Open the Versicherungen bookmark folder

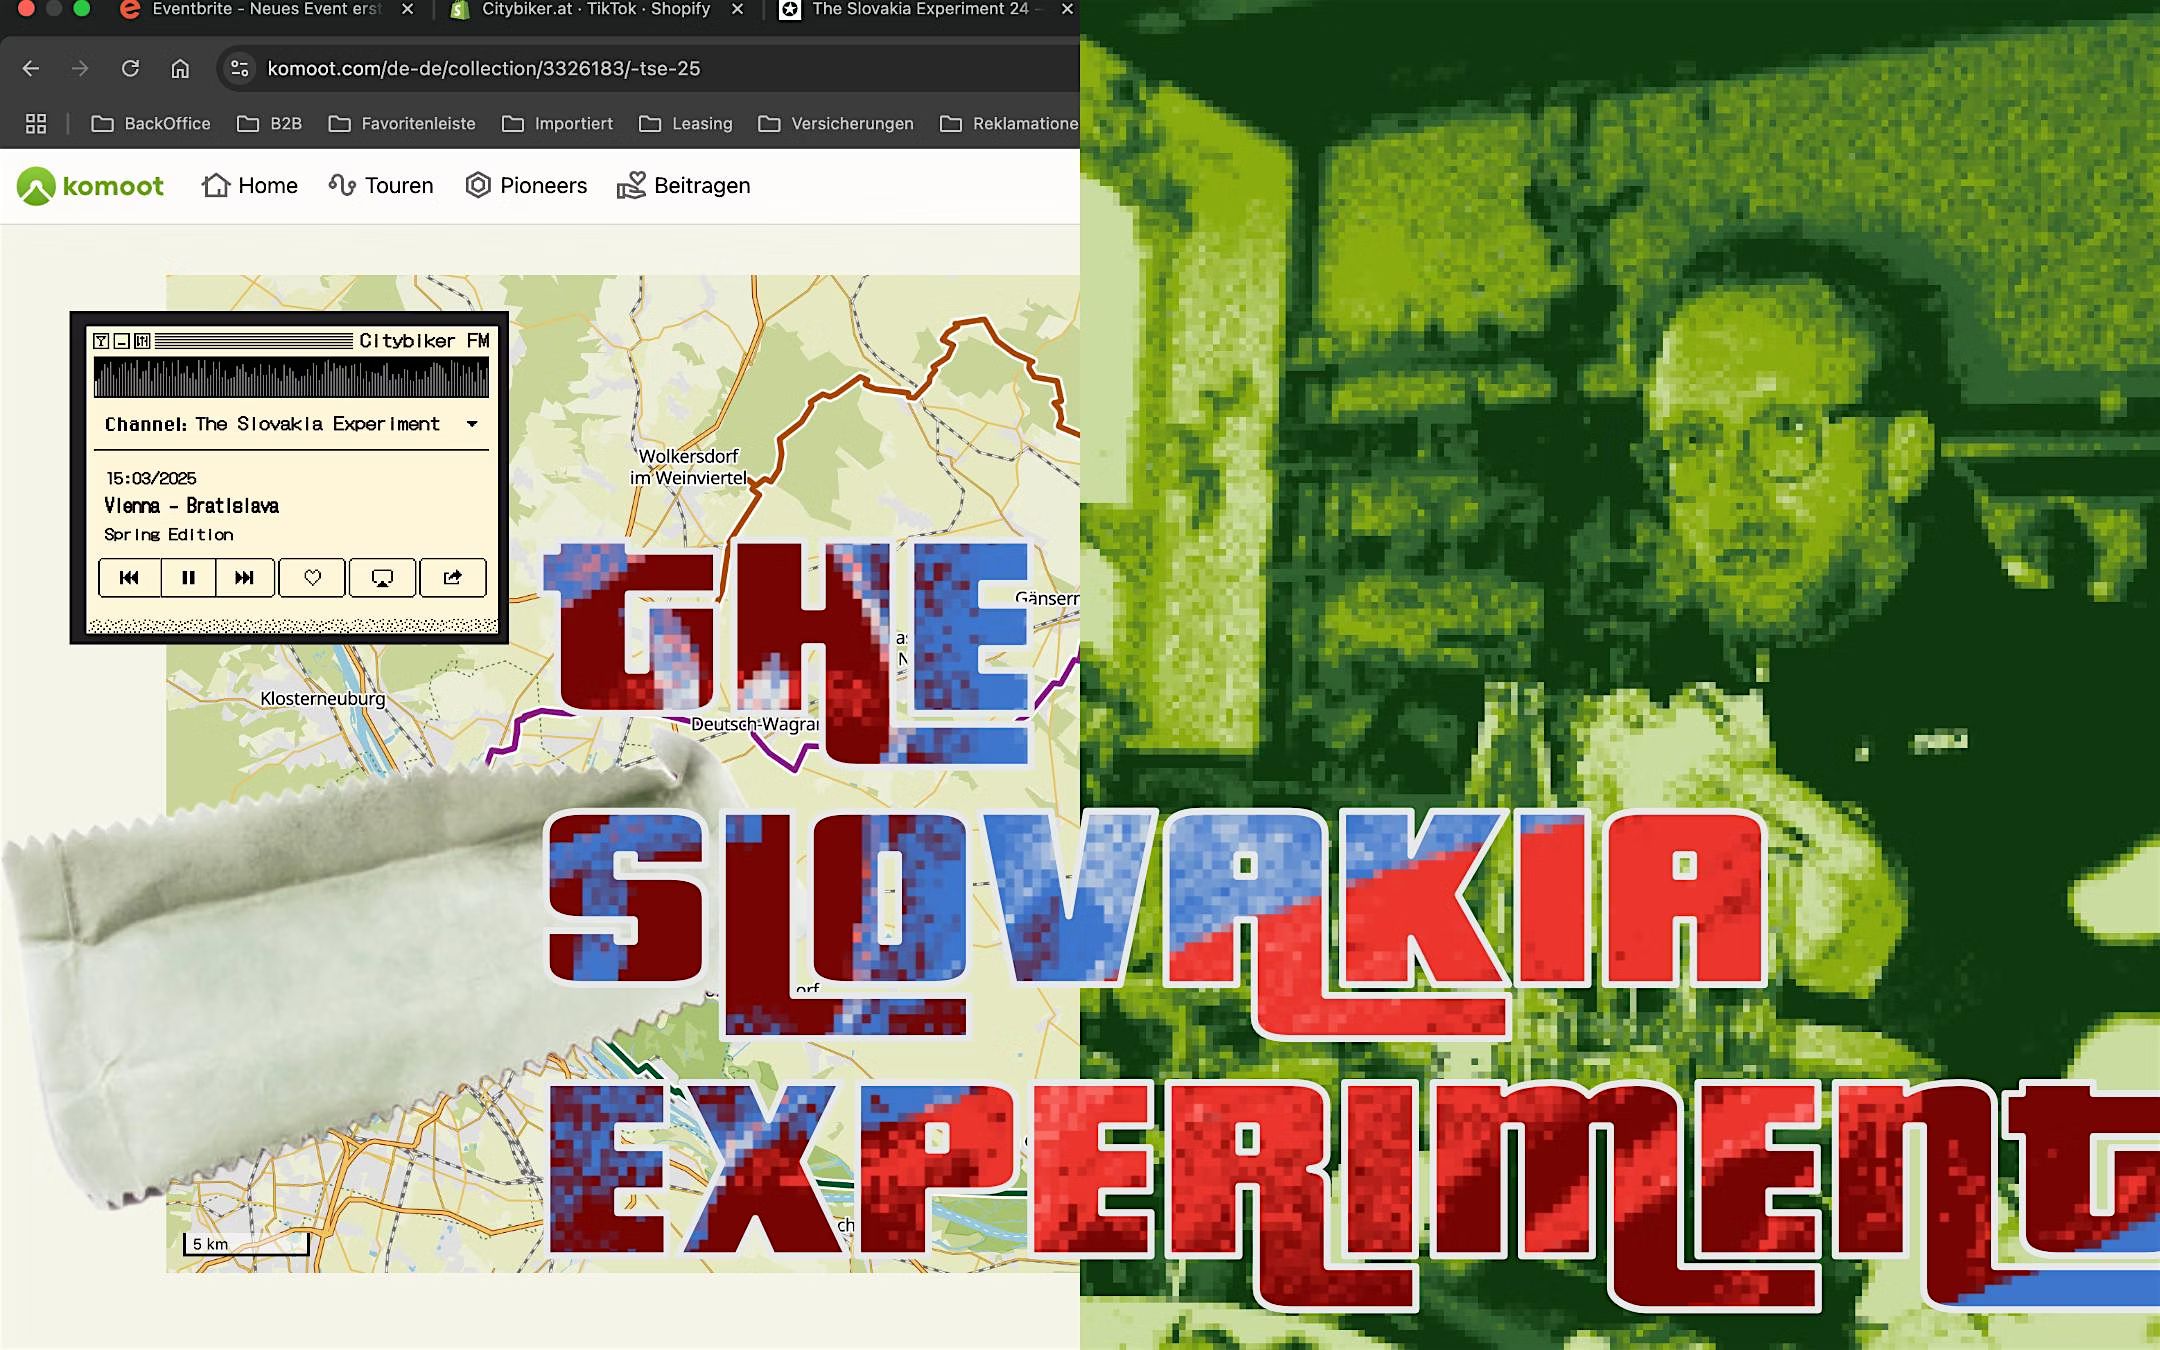point(836,123)
